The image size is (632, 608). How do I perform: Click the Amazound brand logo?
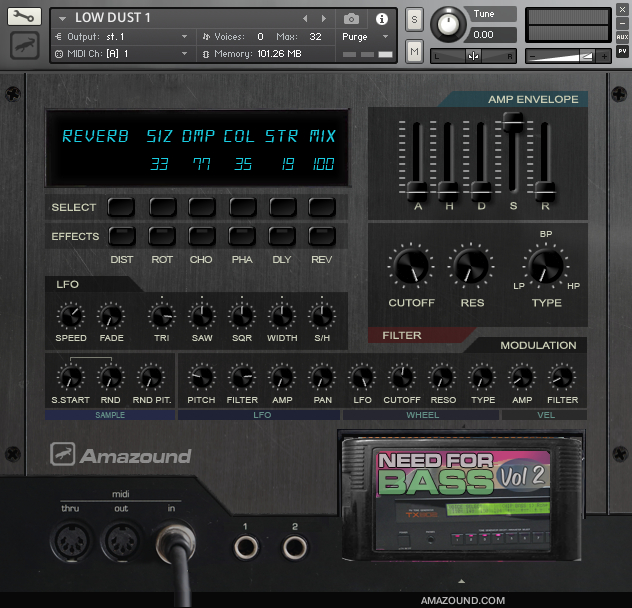click(x=121, y=455)
